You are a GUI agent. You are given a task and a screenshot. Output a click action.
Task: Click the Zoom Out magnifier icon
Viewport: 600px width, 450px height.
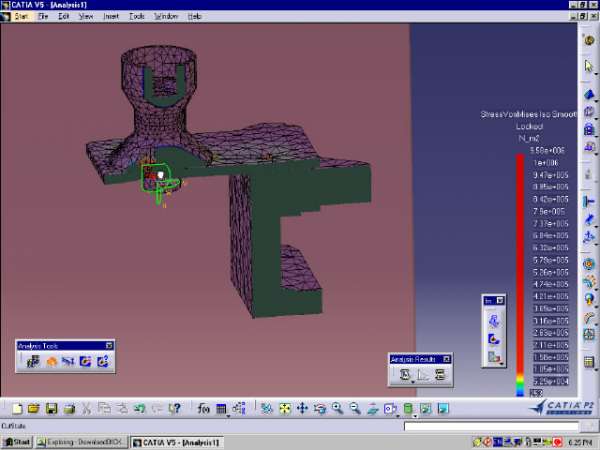tap(355, 409)
